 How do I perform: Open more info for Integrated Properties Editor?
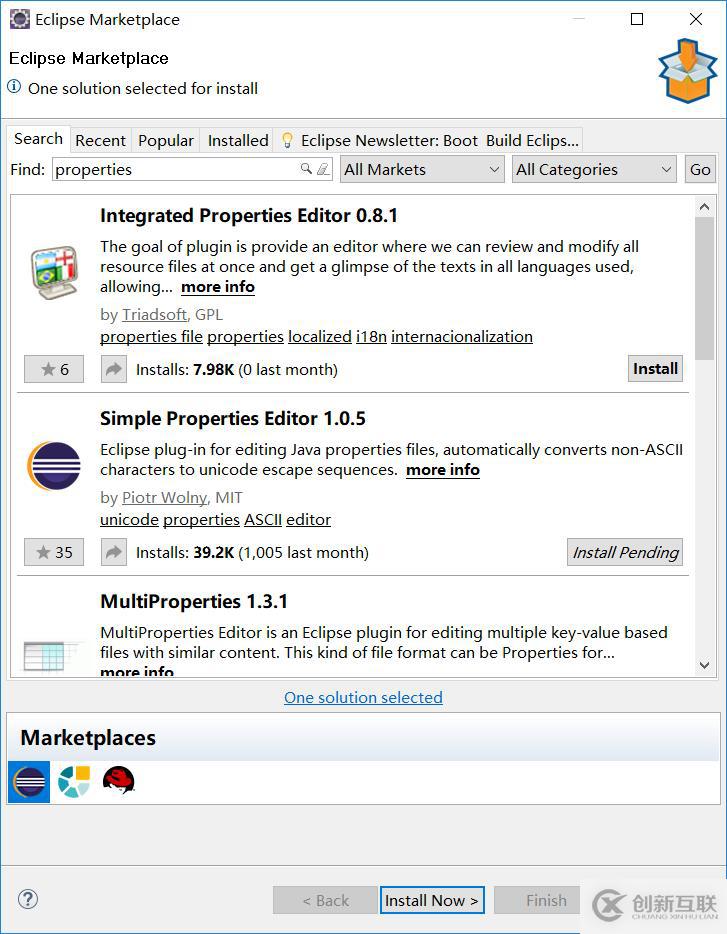click(218, 287)
